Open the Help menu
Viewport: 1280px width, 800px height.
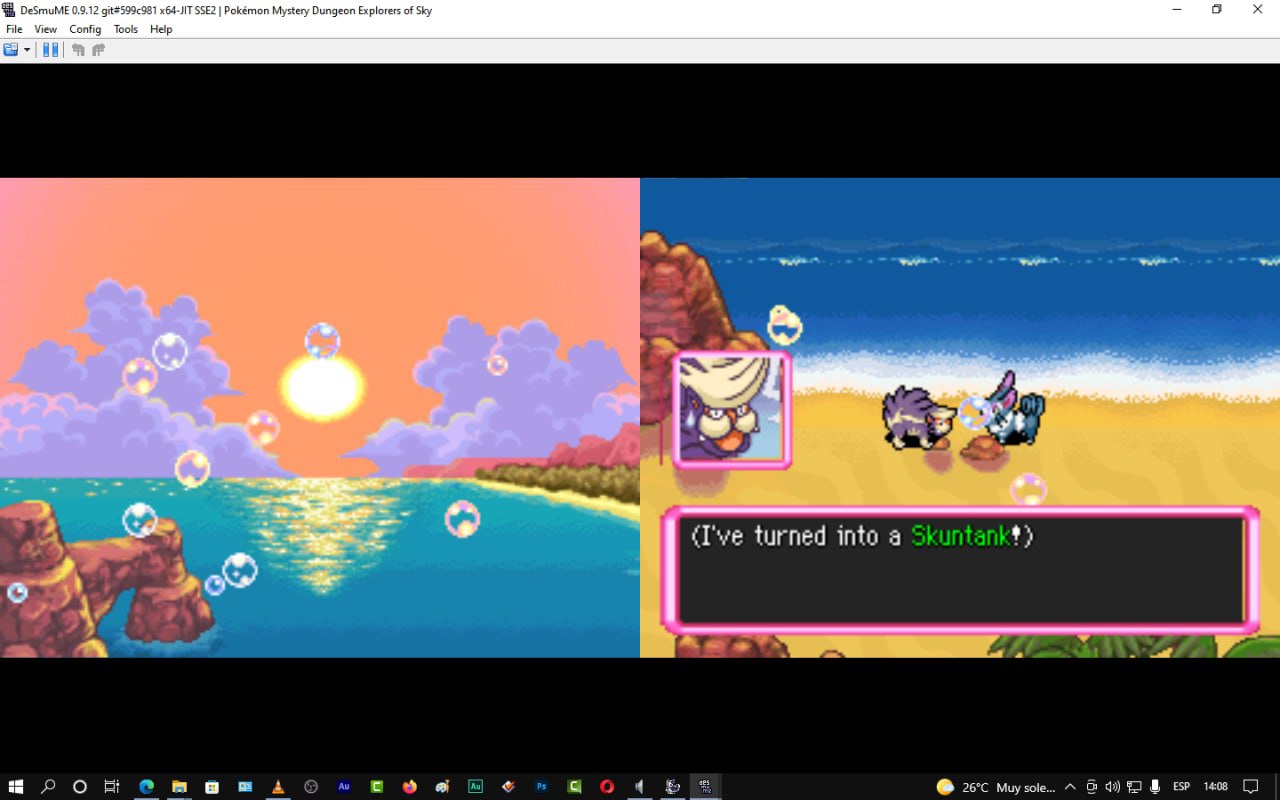coord(161,29)
